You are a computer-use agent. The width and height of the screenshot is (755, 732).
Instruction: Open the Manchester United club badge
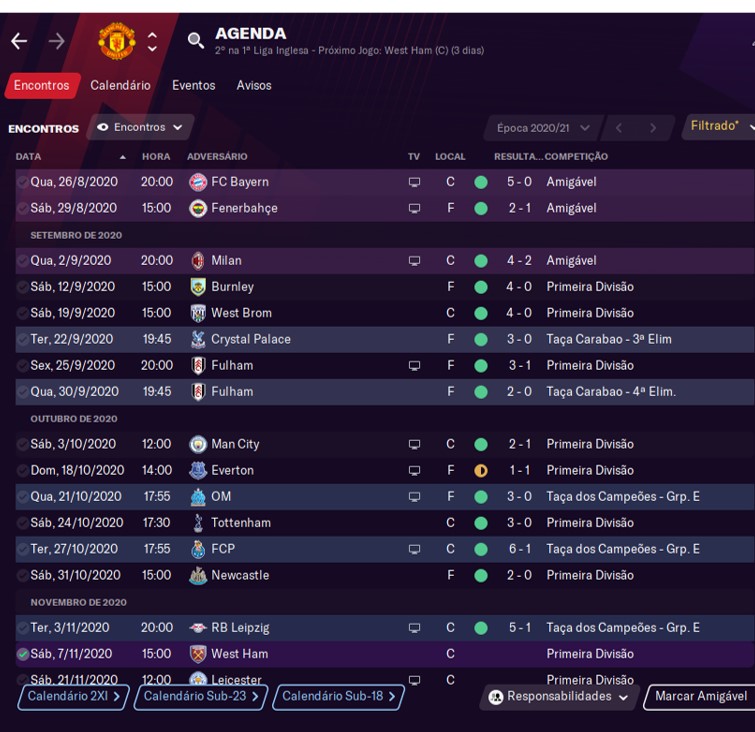117,41
